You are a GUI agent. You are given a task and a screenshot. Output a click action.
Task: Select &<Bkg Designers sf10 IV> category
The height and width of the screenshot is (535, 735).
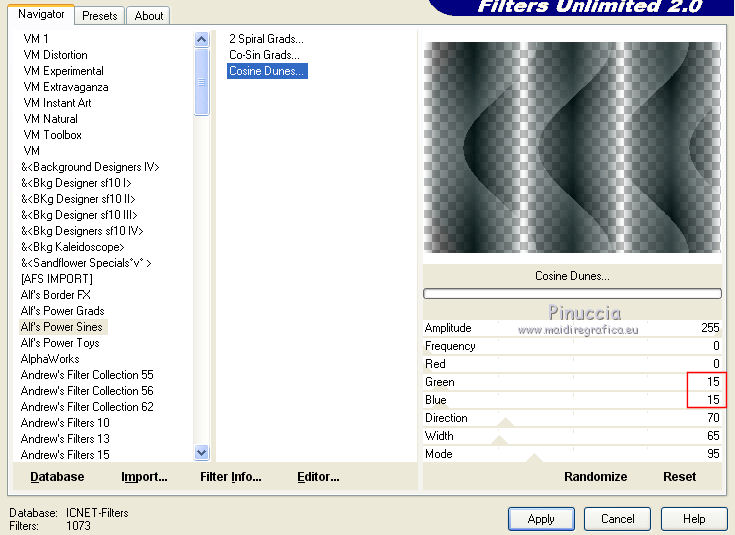pos(82,231)
